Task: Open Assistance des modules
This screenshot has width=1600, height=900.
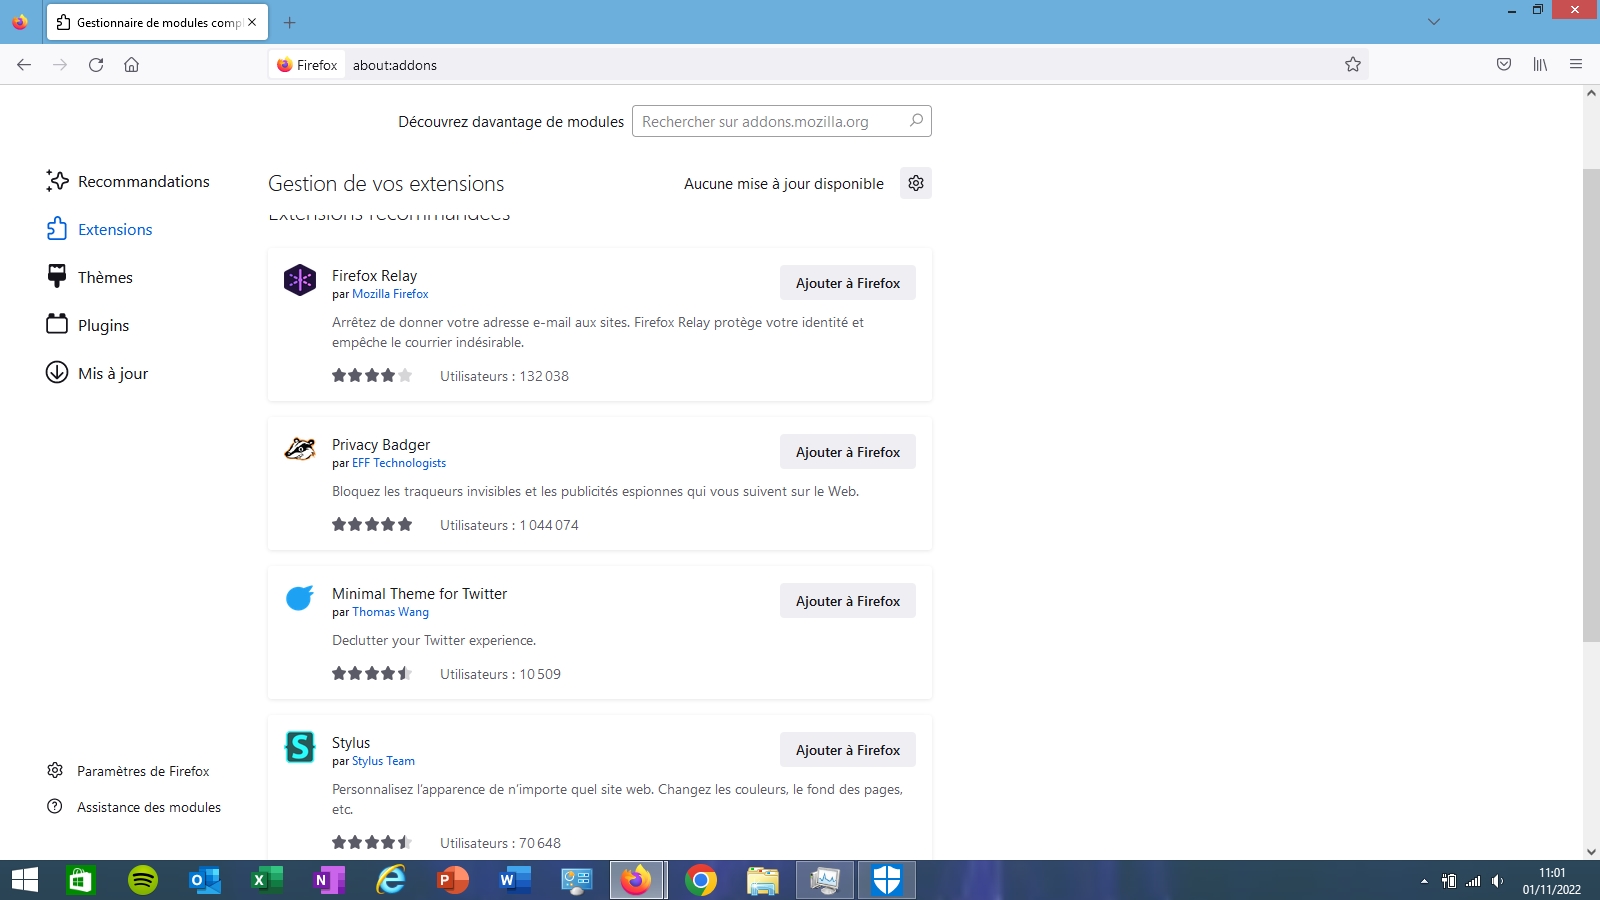Action: (x=134, y=807)
